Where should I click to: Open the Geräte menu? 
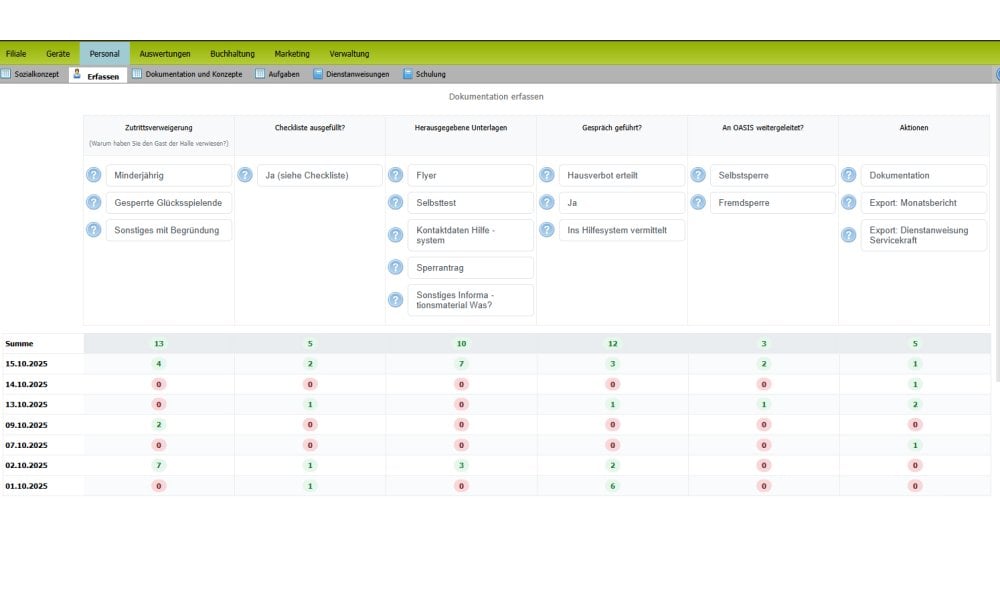[x=58, y=54]
